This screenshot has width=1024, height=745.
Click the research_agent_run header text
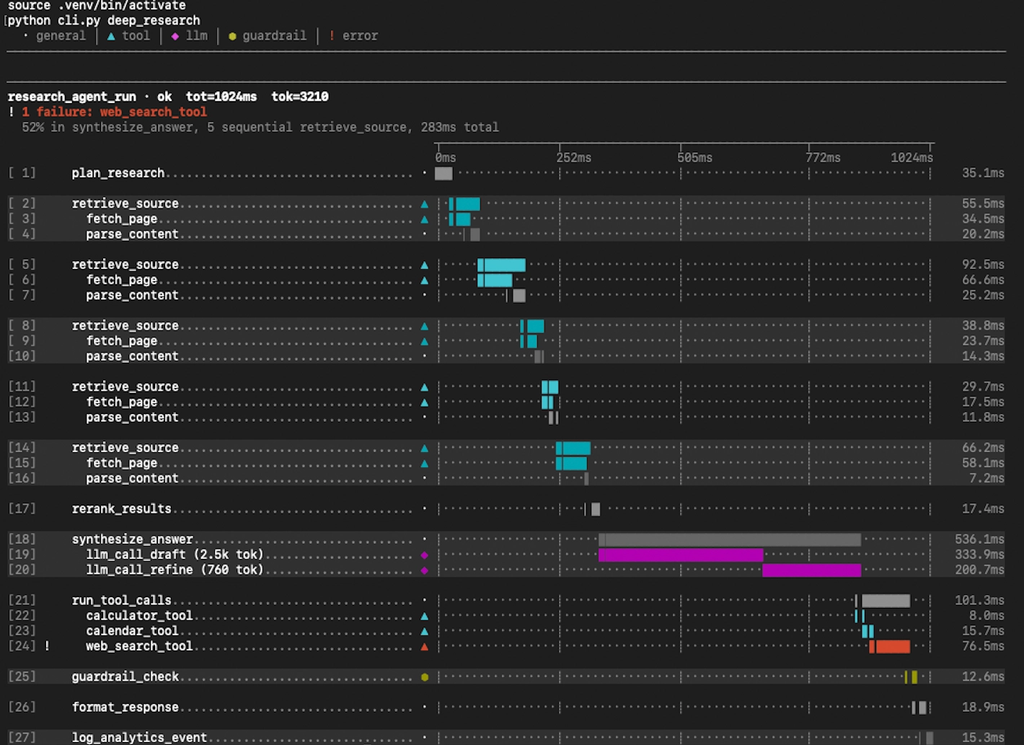click(72, 97)
